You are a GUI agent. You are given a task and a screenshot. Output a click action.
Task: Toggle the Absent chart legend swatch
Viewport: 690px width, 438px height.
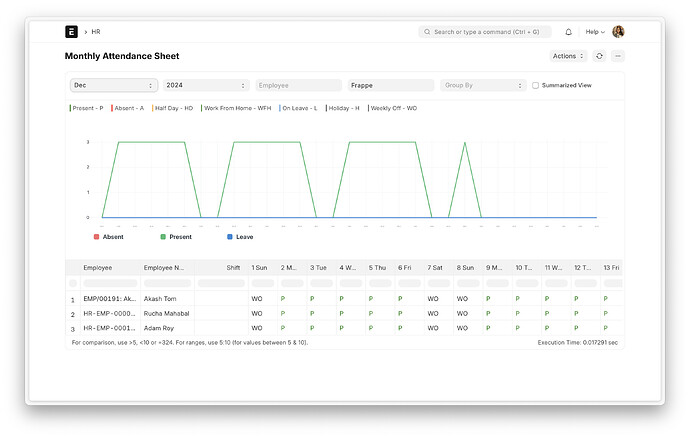point(96,237)
